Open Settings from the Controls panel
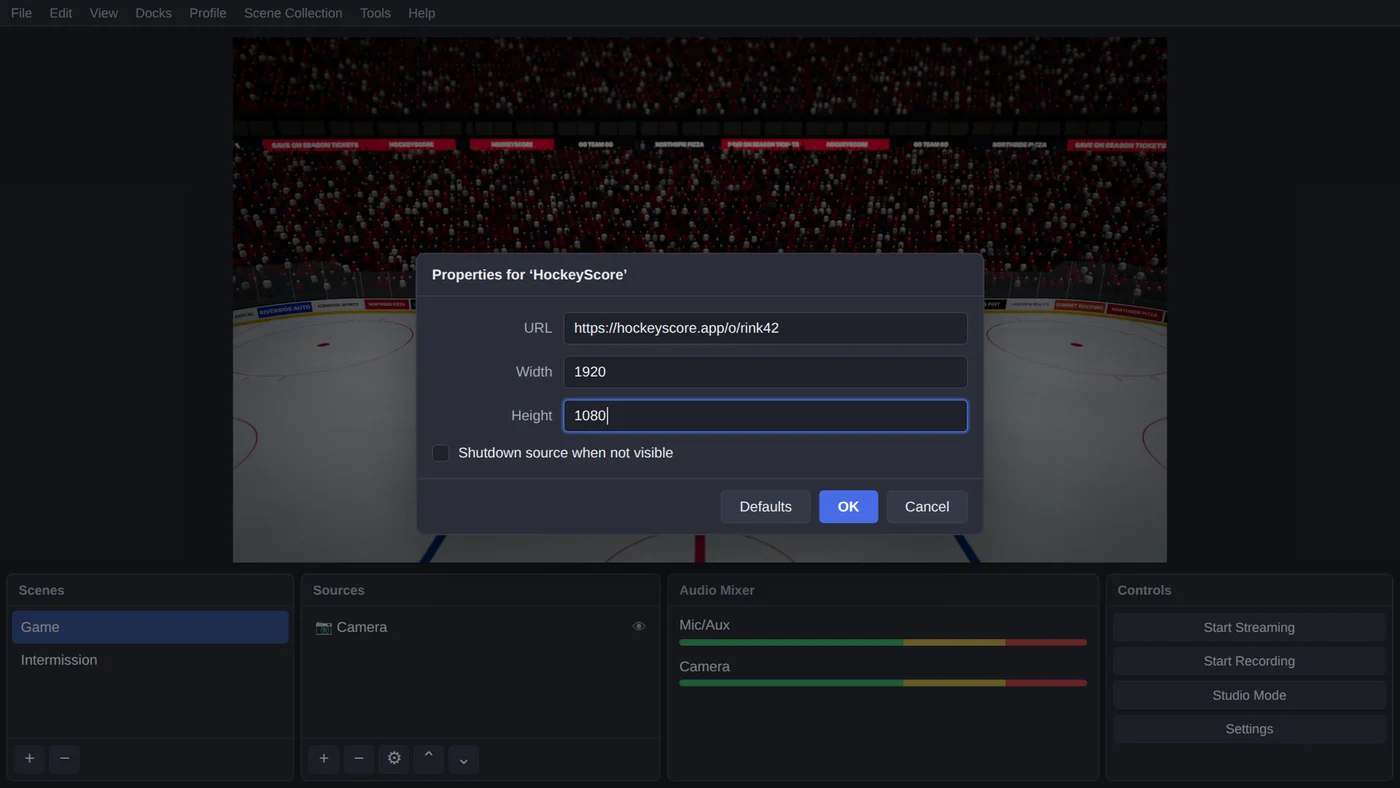 (x=1249, y=729)
